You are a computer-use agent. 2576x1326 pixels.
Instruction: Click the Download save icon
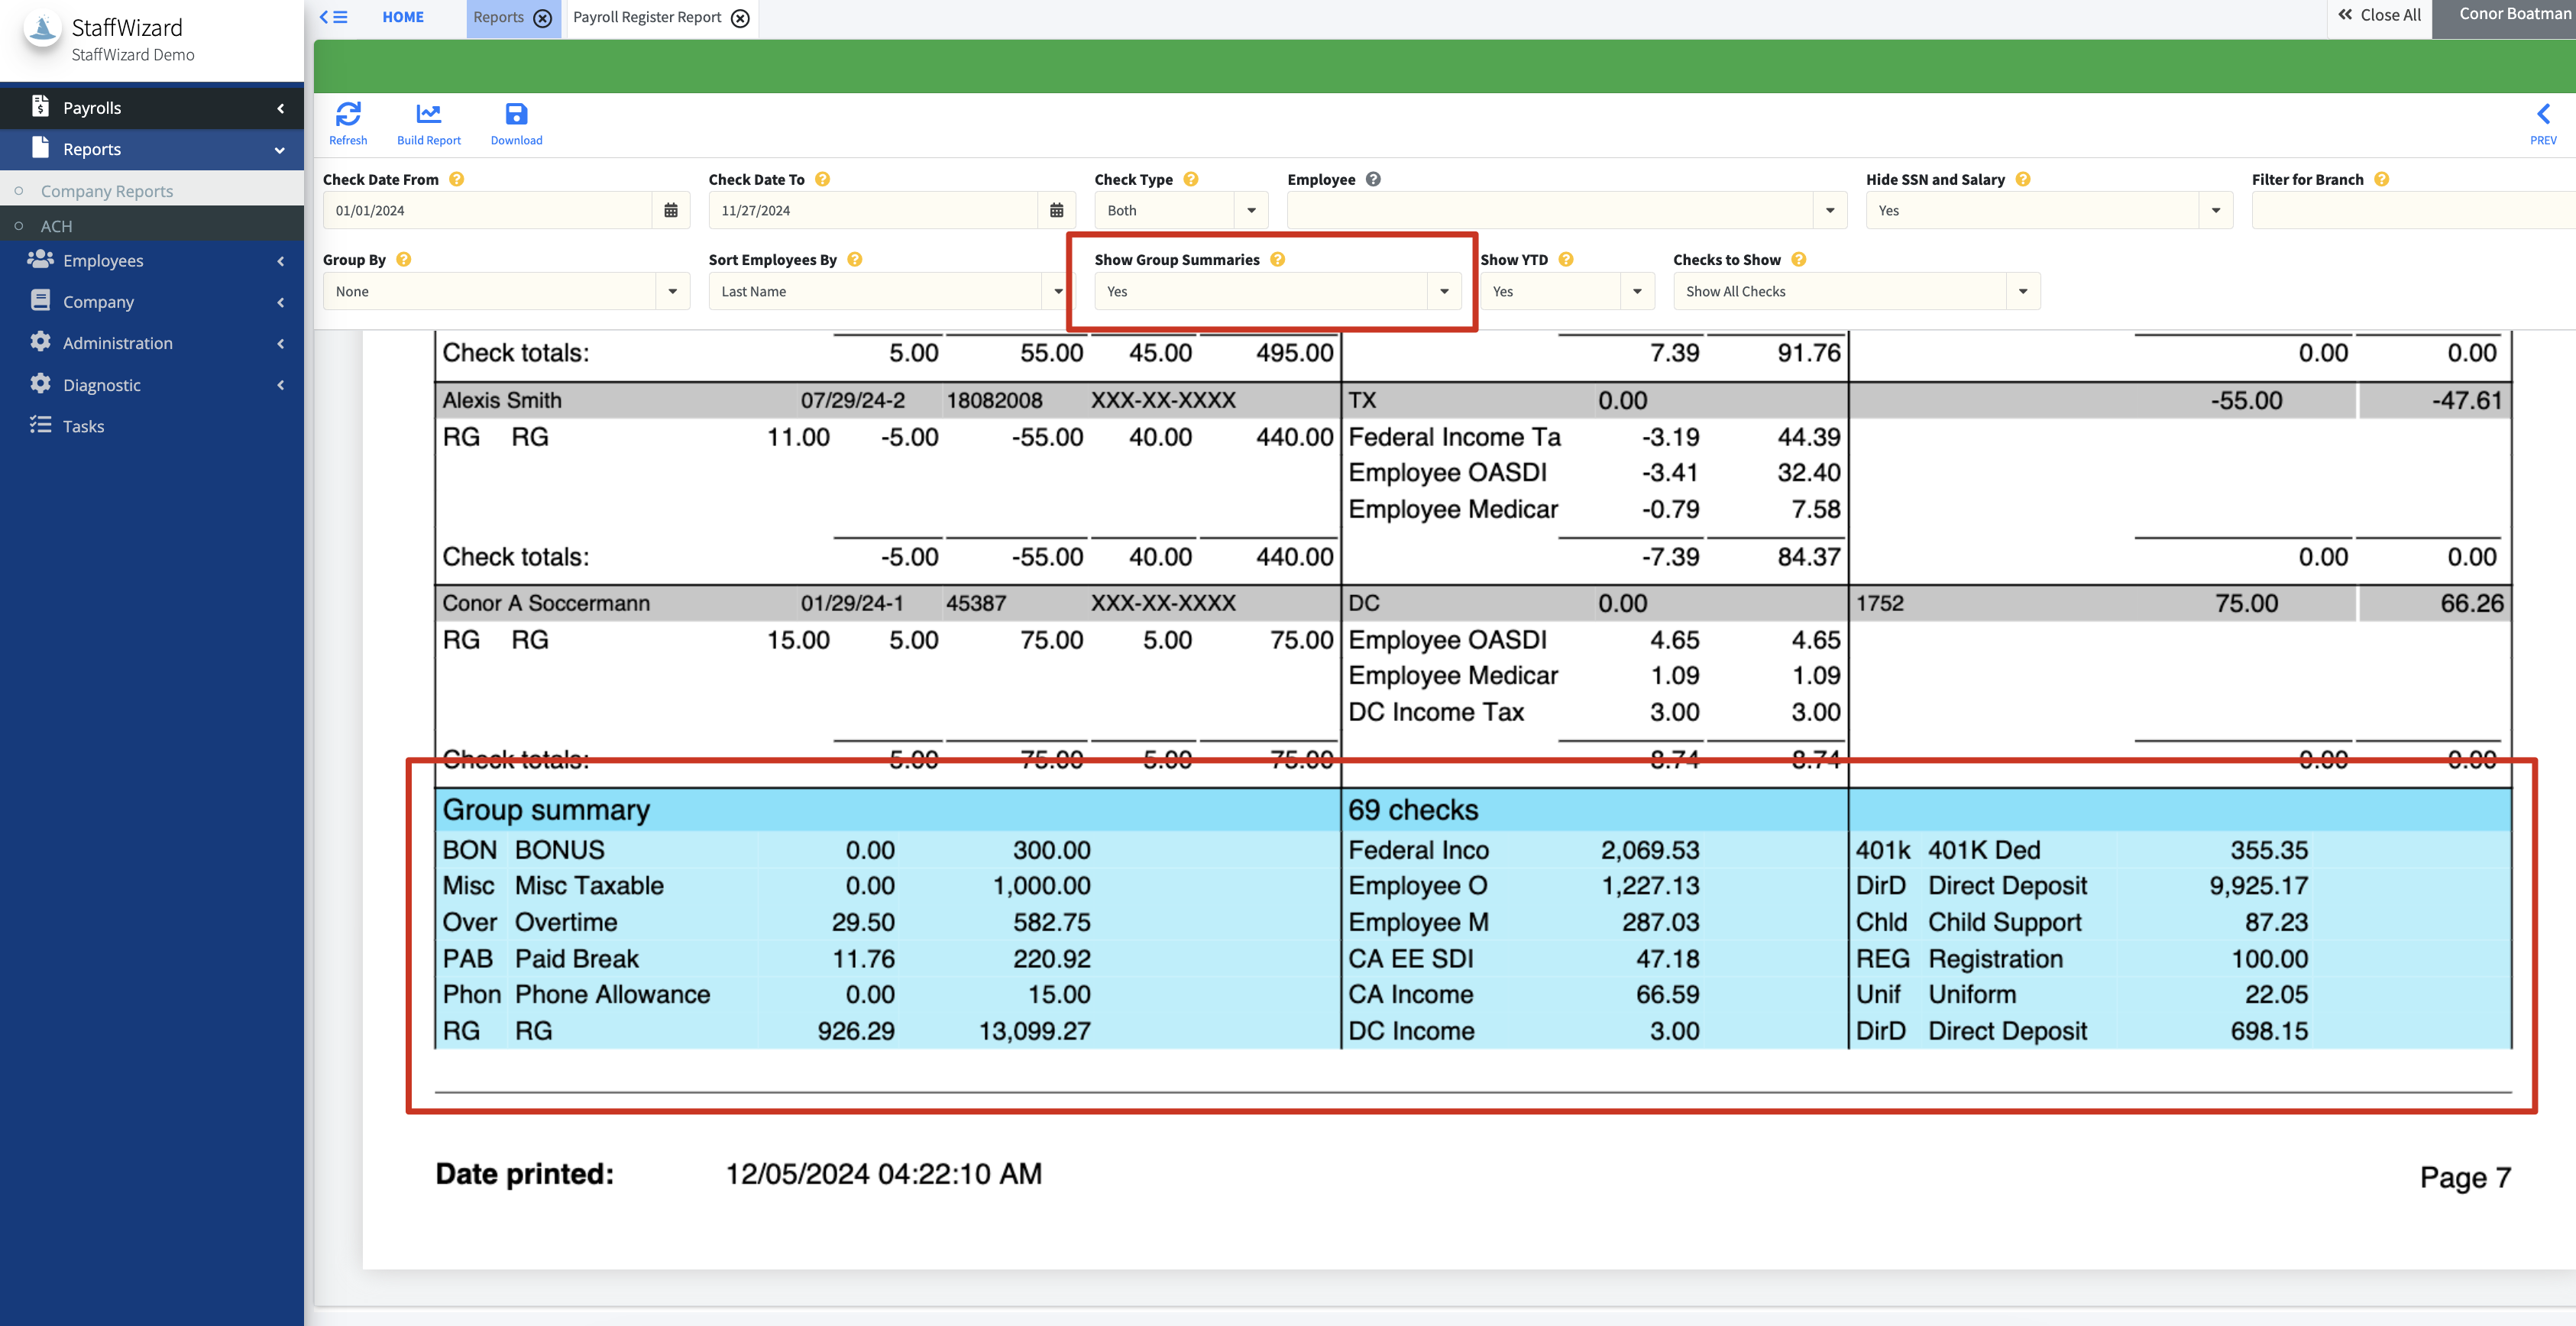tap(516, 114)
